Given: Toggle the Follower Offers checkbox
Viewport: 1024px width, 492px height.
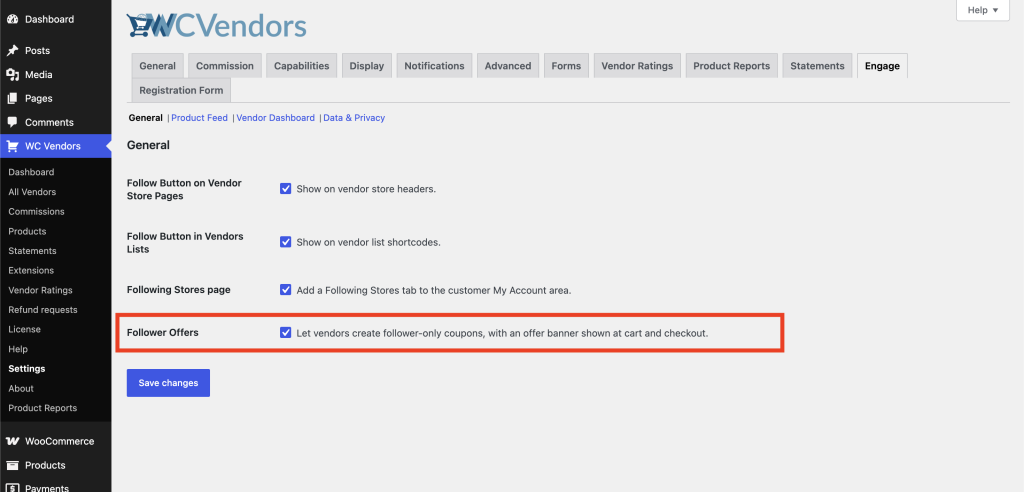Looking at the screenshot, I should click(285, 333).
